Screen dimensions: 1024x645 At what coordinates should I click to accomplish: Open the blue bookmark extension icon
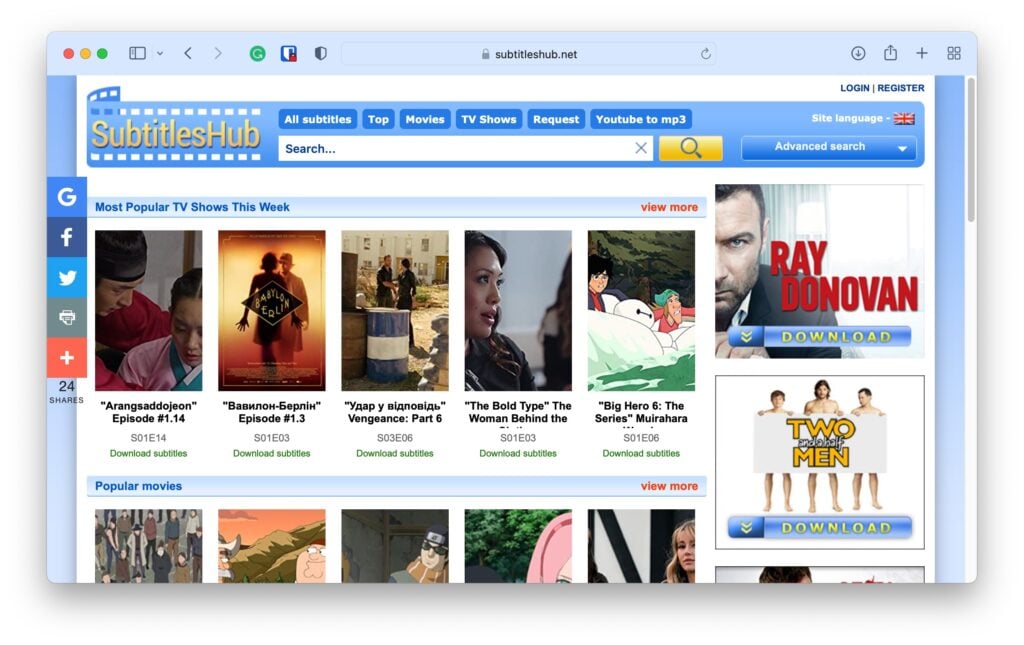[289, 54]
